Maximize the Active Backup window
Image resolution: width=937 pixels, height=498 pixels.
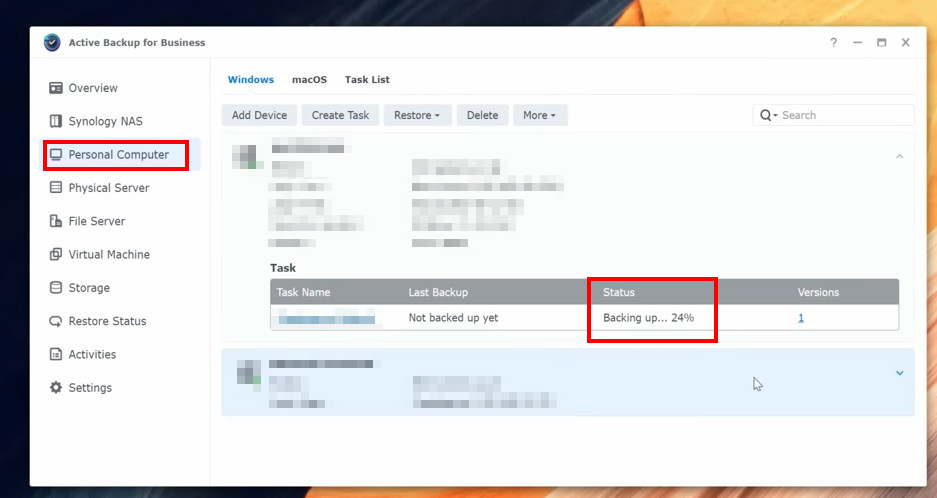pyautogui.click(x=881, y=42)
